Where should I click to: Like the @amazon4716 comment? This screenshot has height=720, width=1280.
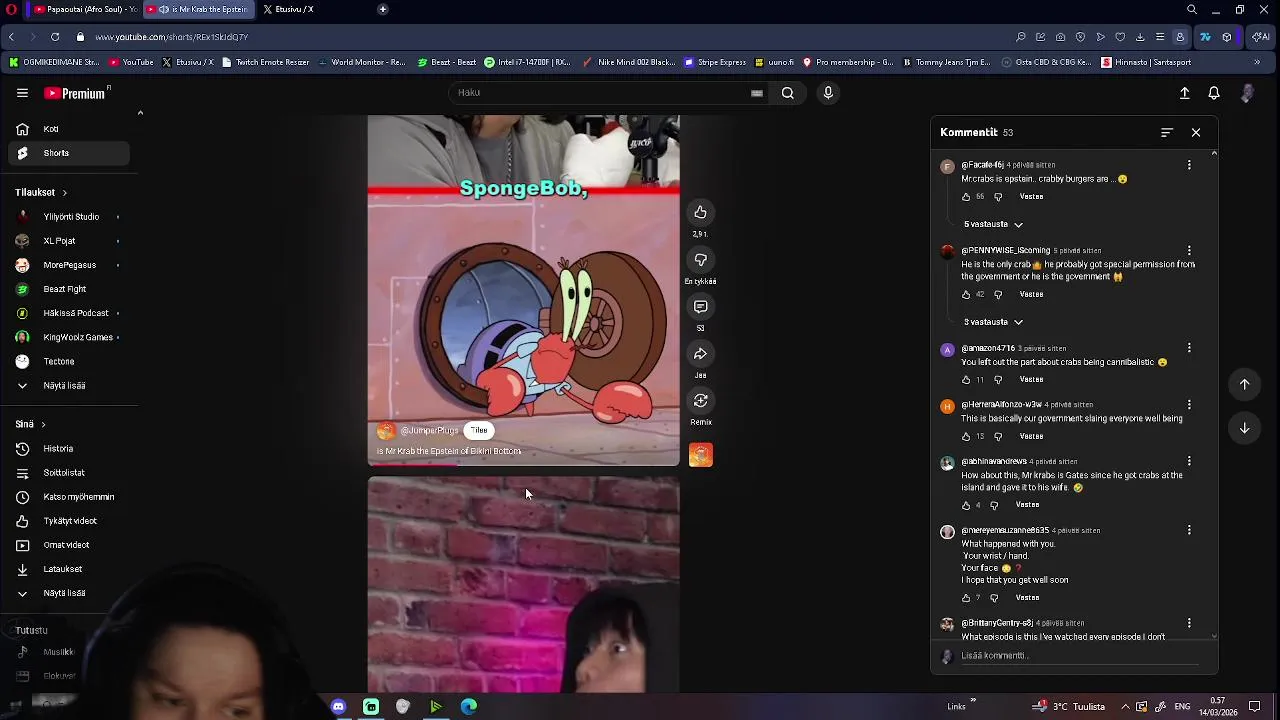tap(966, 380)
